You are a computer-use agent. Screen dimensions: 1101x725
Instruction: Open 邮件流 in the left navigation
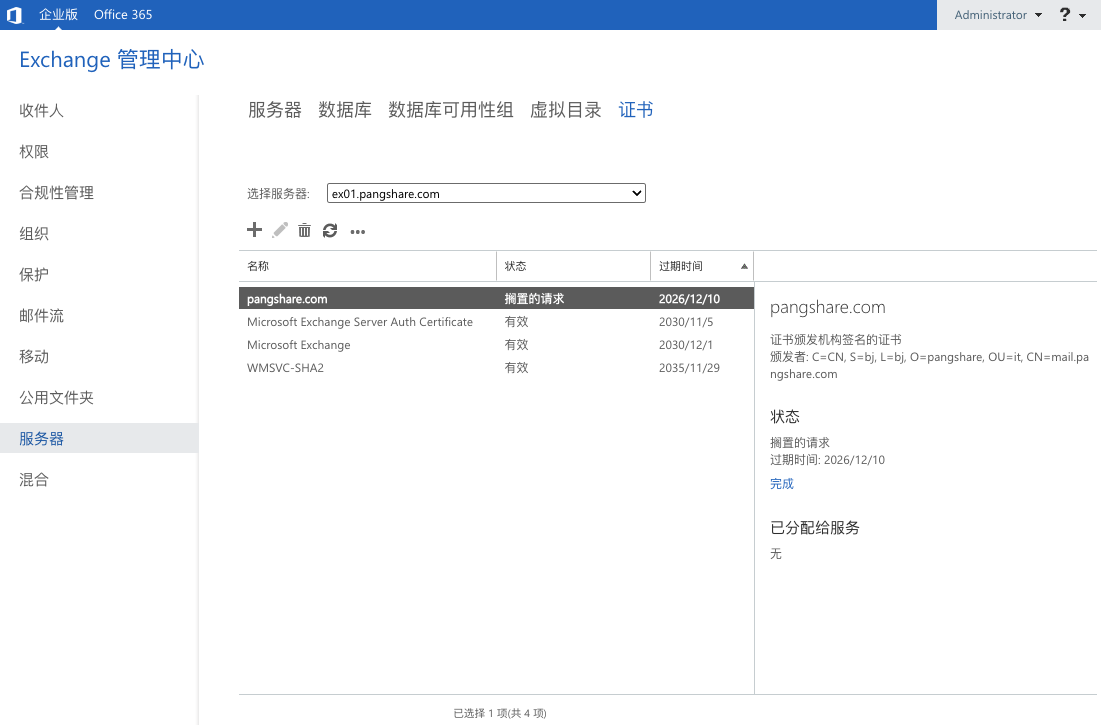pyautogui.click(x=42, y=315)
